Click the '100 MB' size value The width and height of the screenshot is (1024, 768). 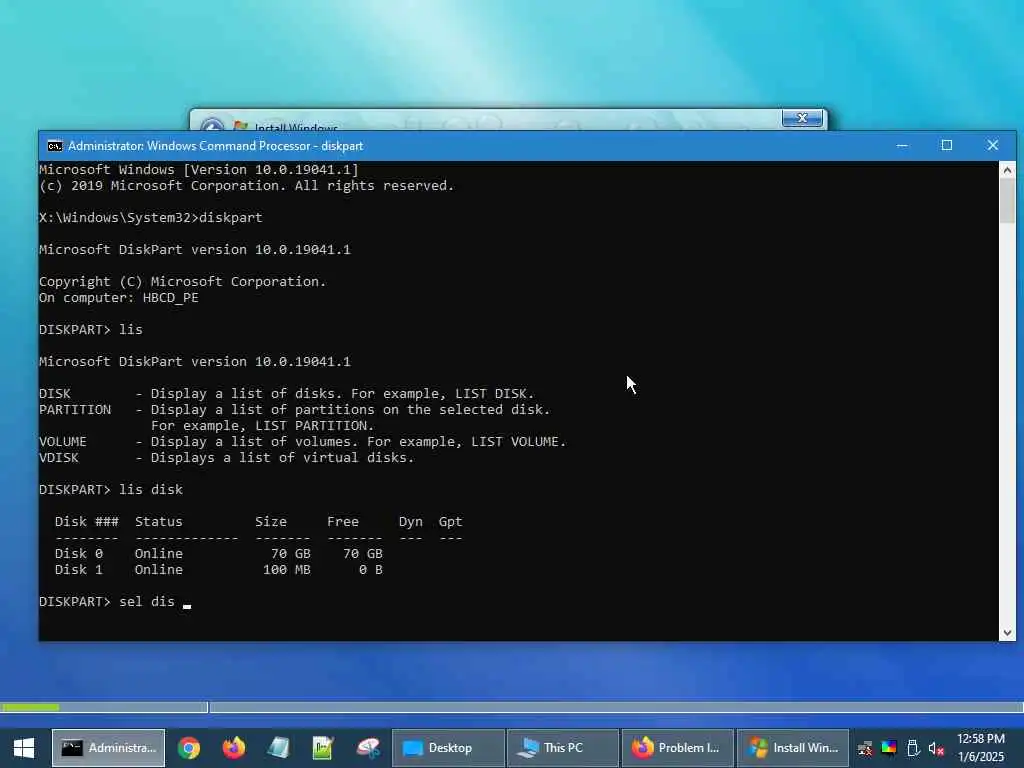[287, 569]
